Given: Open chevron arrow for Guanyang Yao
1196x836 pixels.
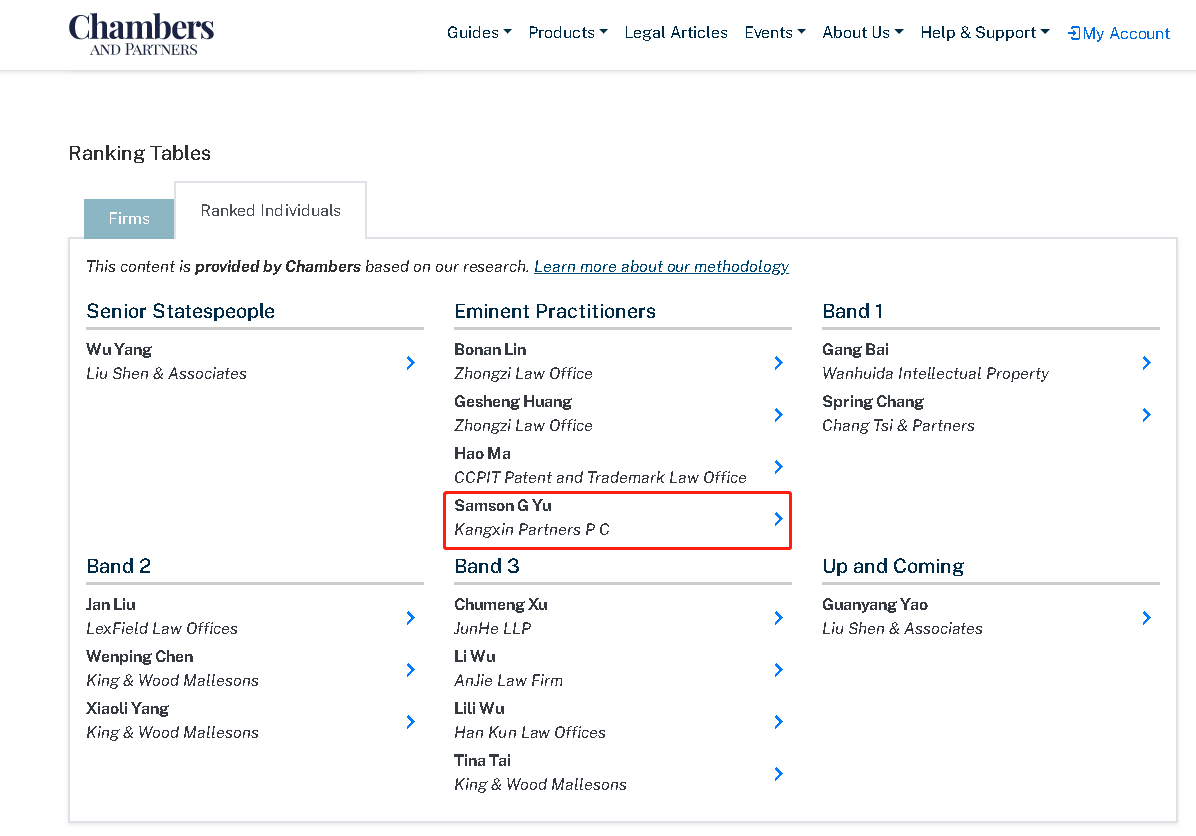Looking at the screenshot, I should [x=1146, y=618].
